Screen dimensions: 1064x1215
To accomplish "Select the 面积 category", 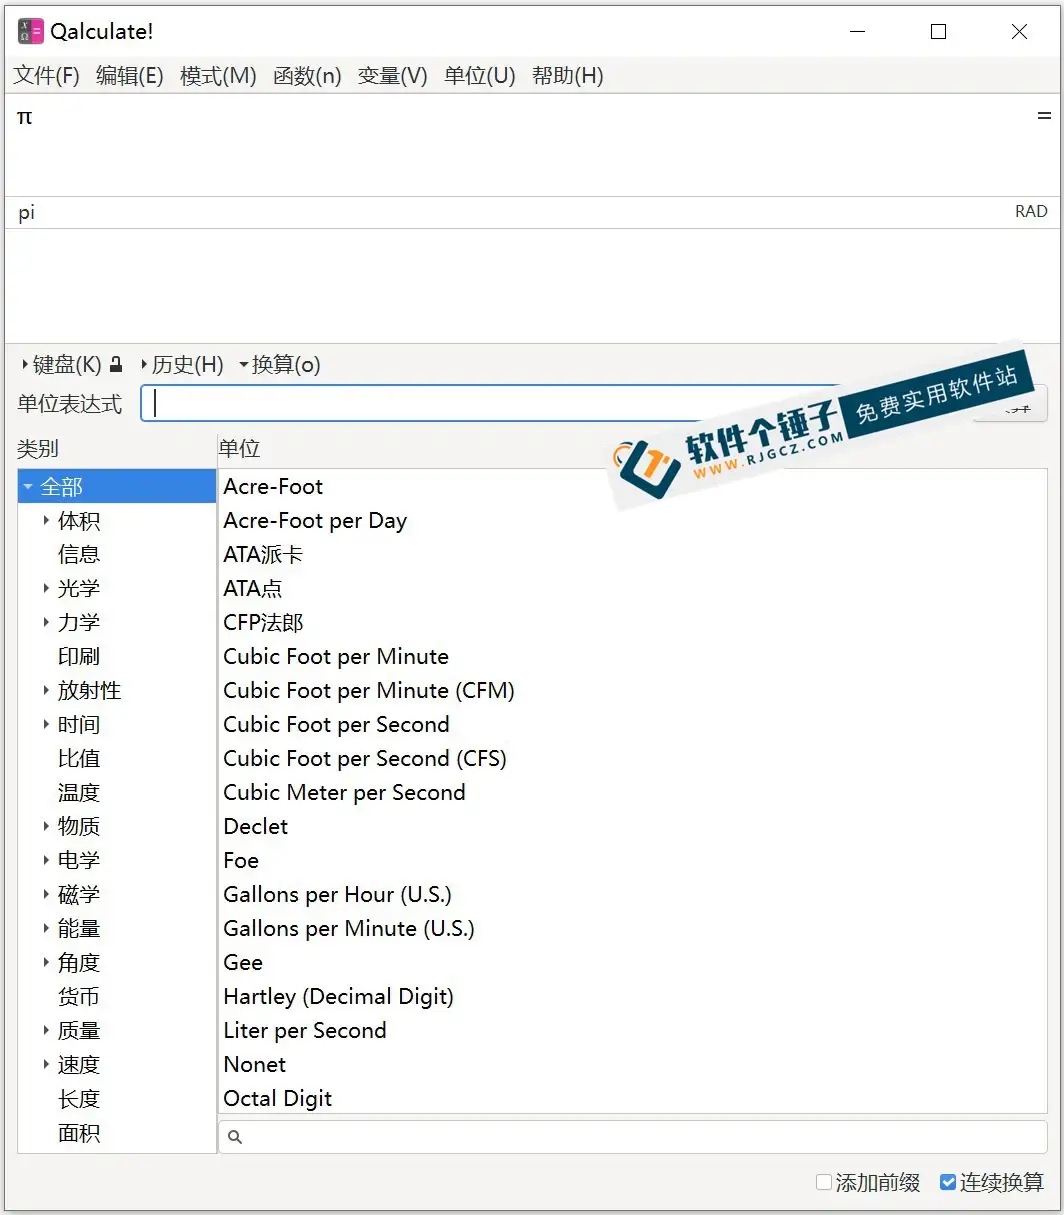I will tap(79, 1132).
